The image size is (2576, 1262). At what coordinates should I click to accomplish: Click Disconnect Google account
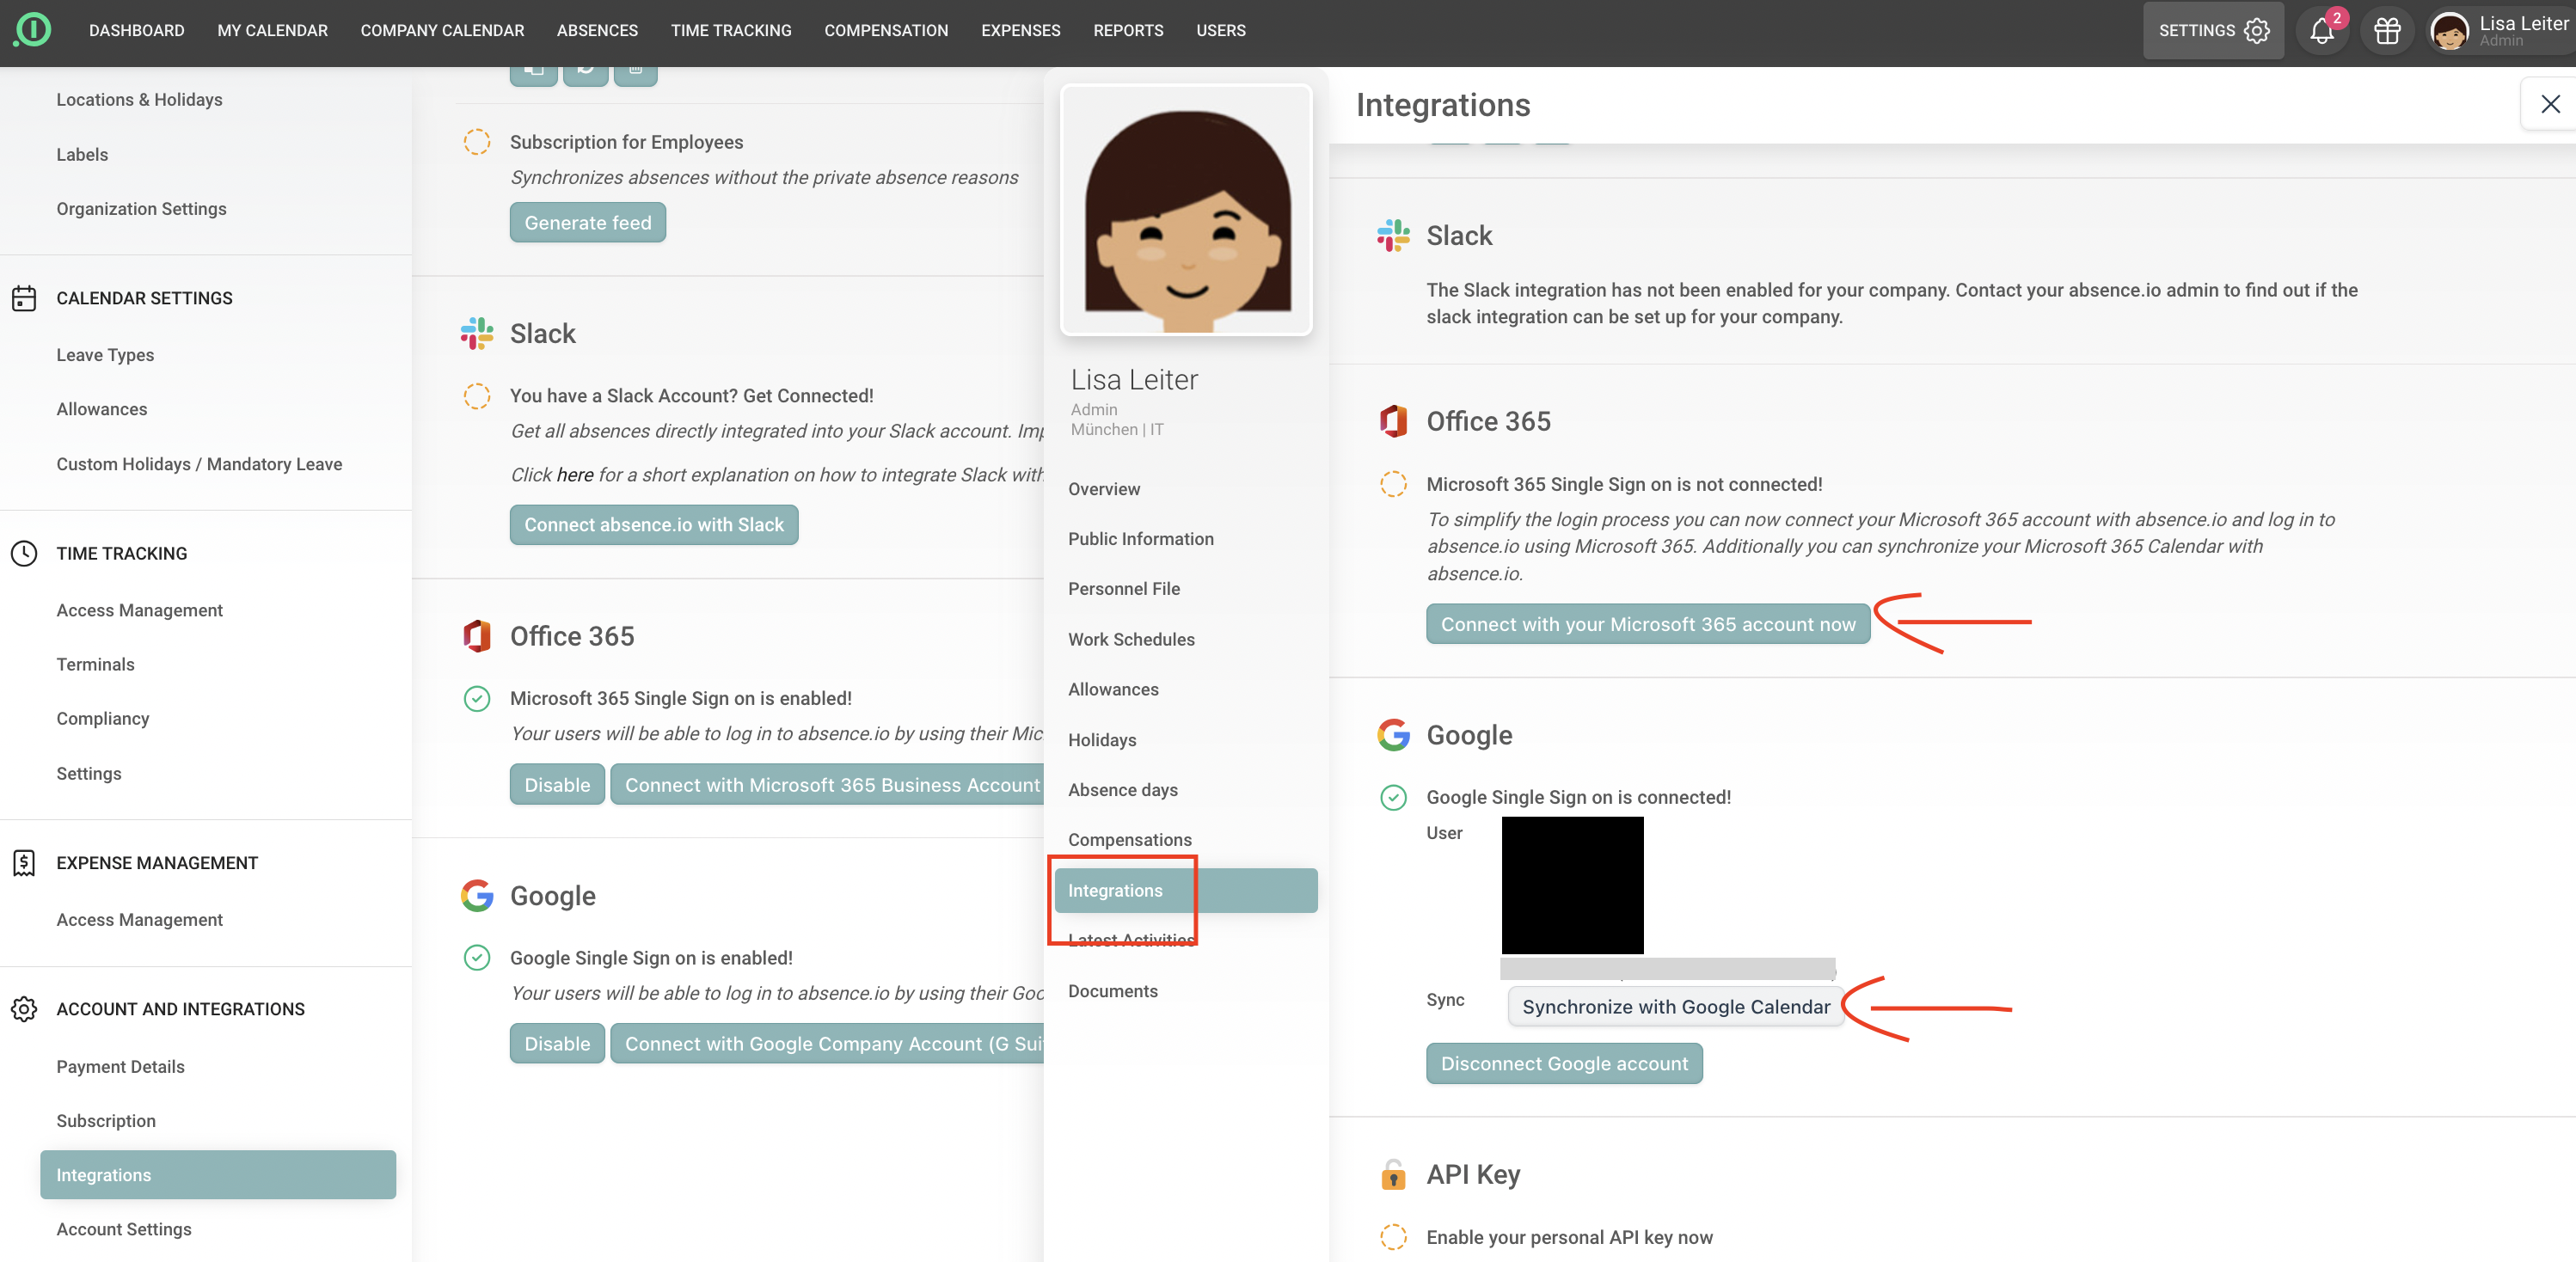click(1564, 1063)
